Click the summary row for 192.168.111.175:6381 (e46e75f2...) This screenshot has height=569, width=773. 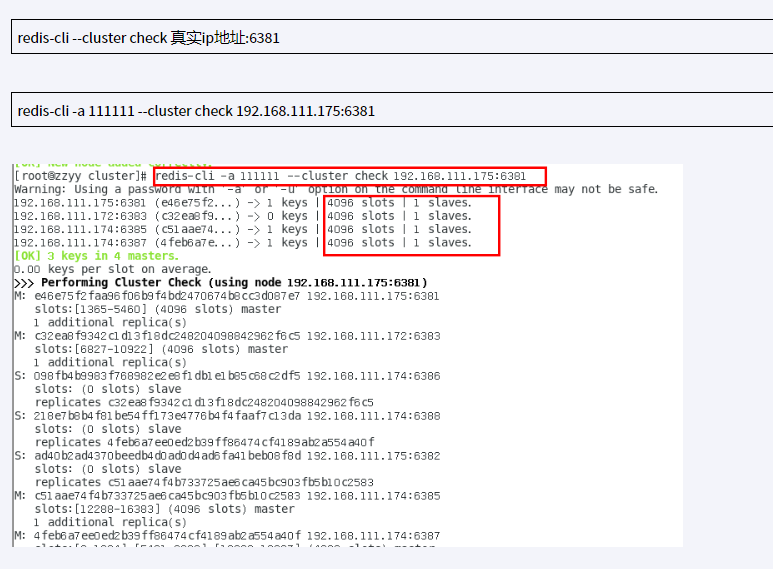click(x=243, y=203)
